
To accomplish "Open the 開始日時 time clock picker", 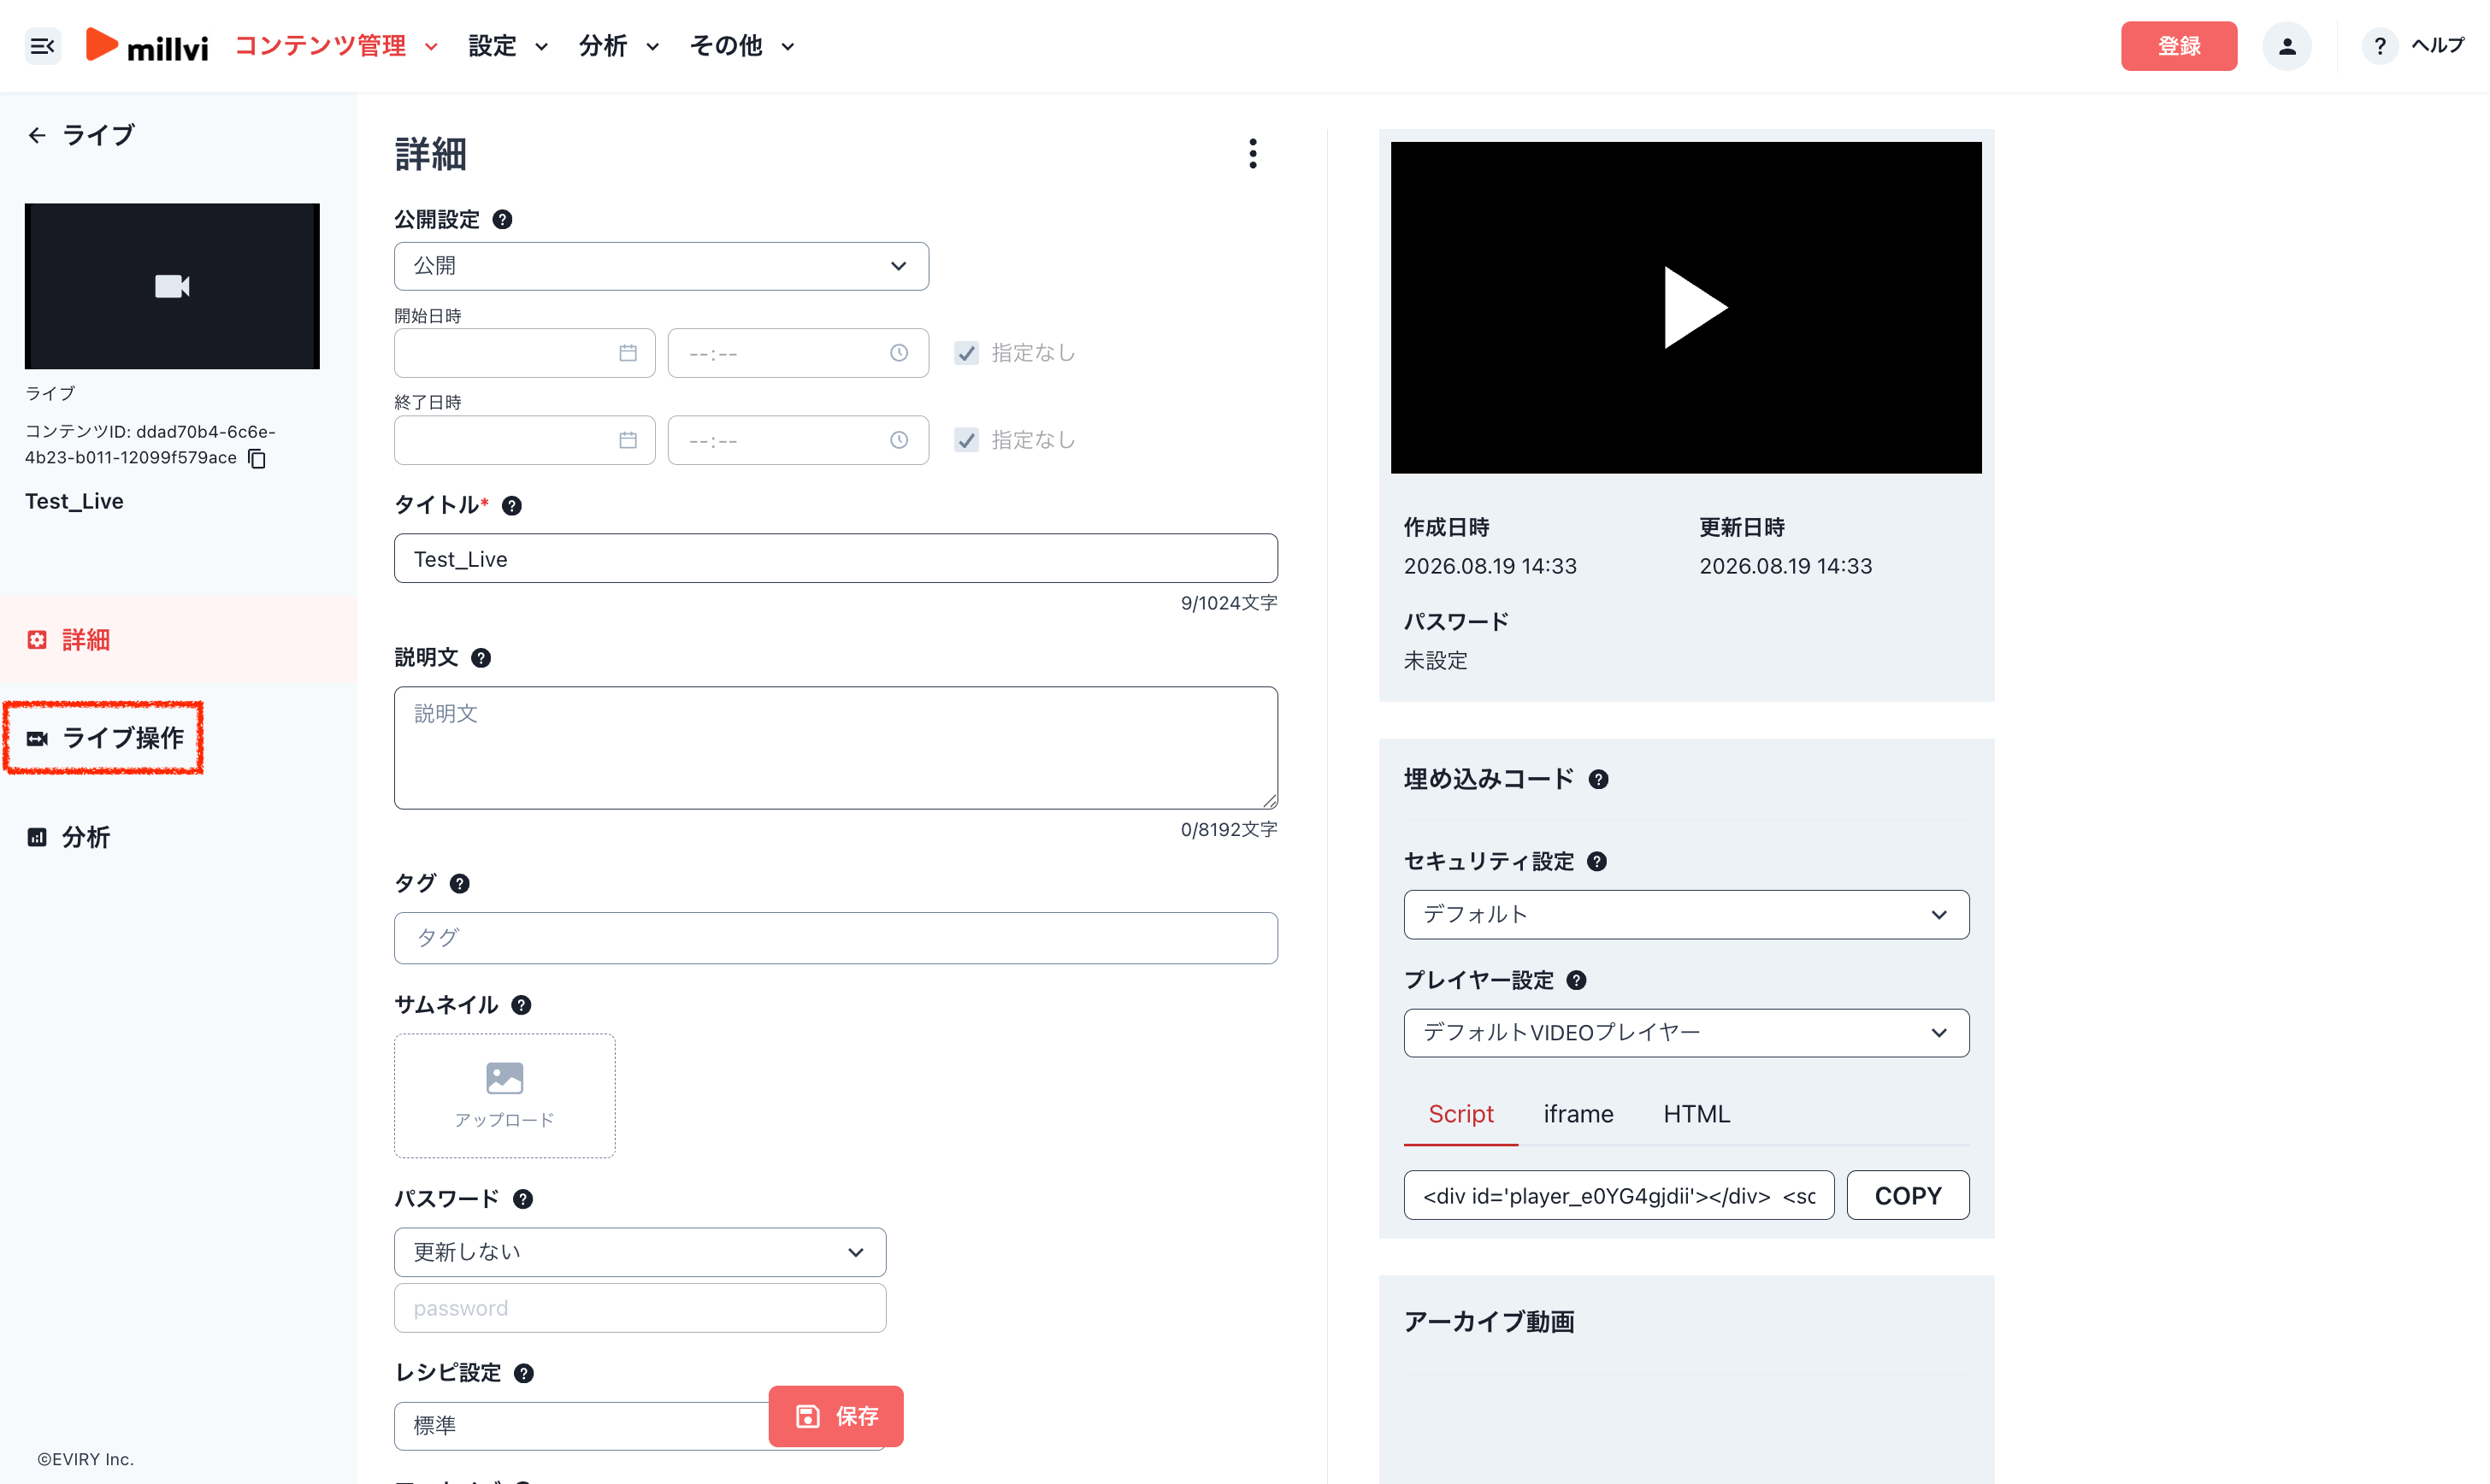I will 899,353.
